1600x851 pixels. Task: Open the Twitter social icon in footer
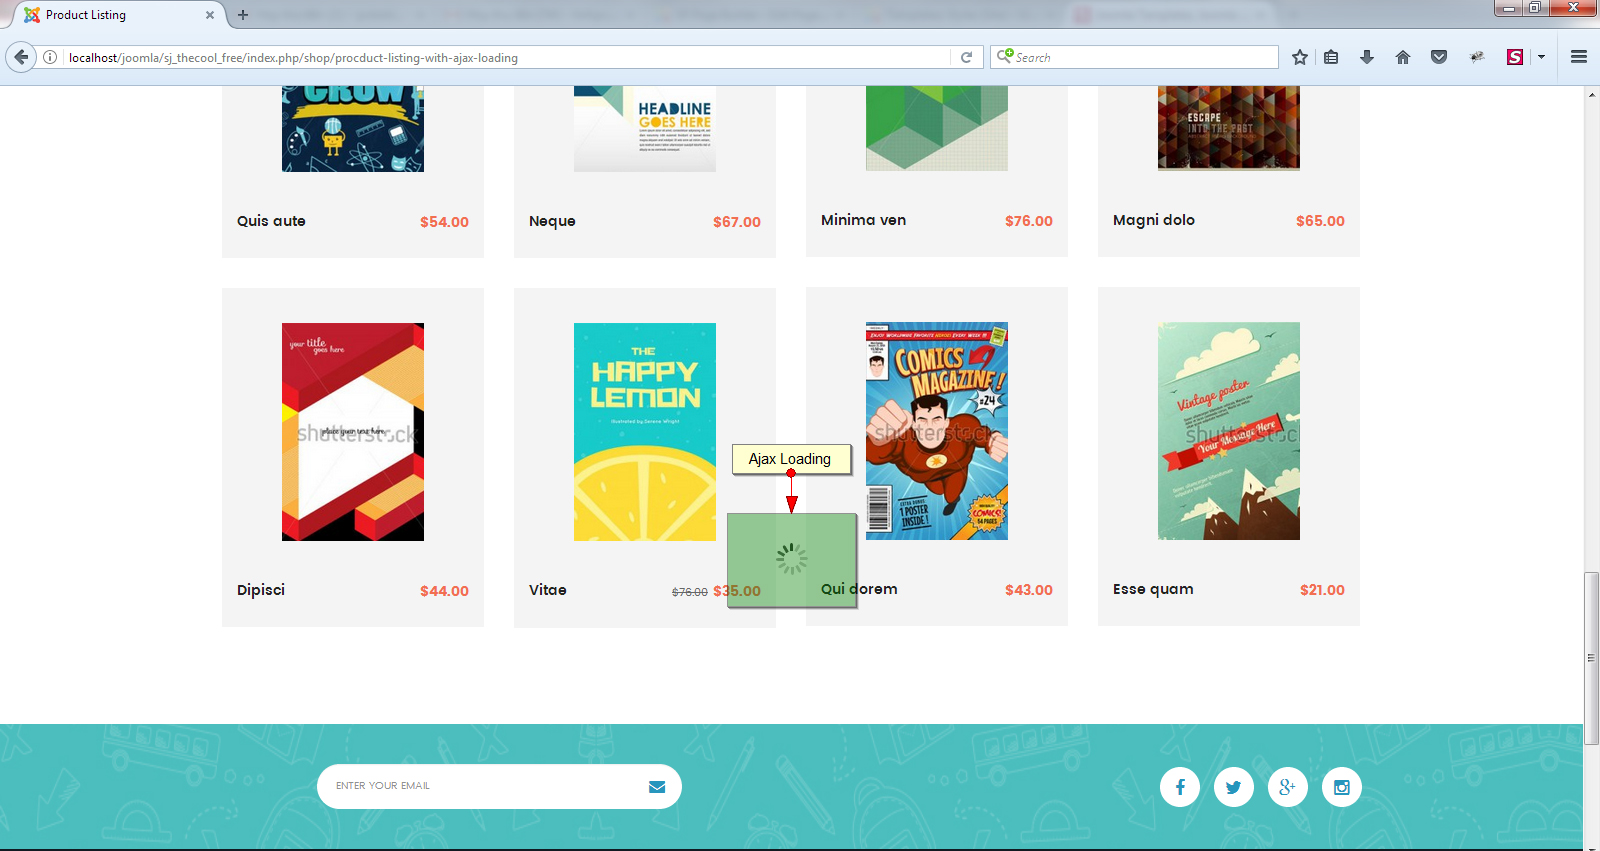pos(1234,787)
